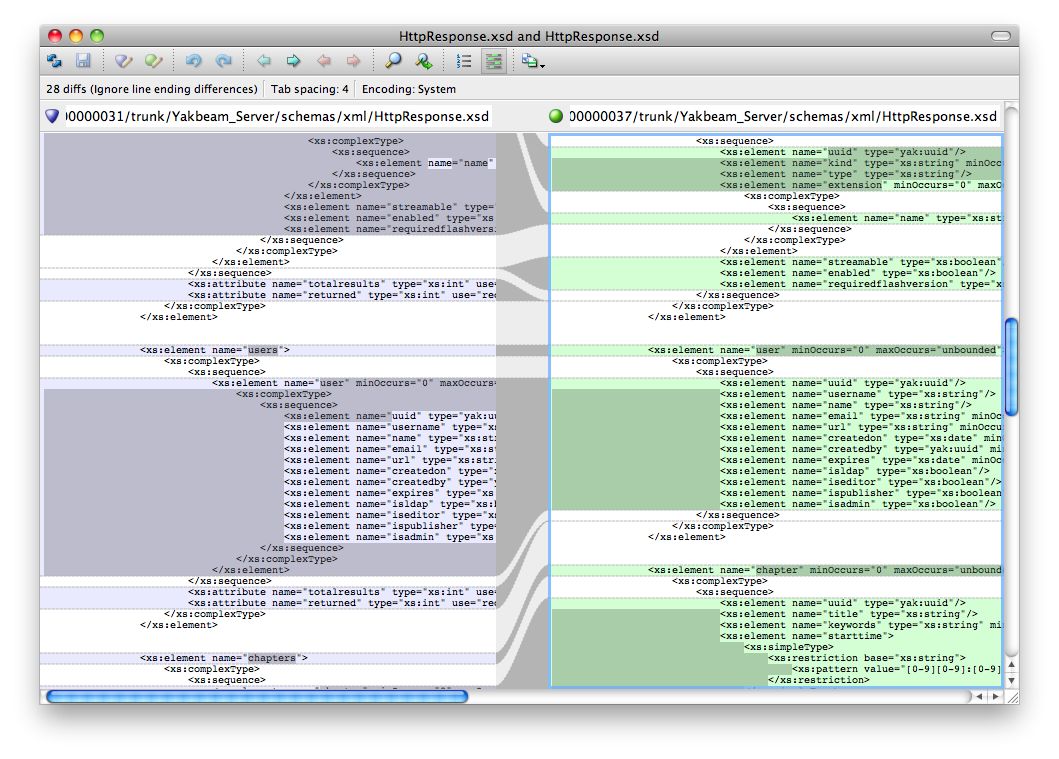This screenshot has height=759, width=1059.
Task: Click right pane line name="isldap"
Action: pos(854,471)
